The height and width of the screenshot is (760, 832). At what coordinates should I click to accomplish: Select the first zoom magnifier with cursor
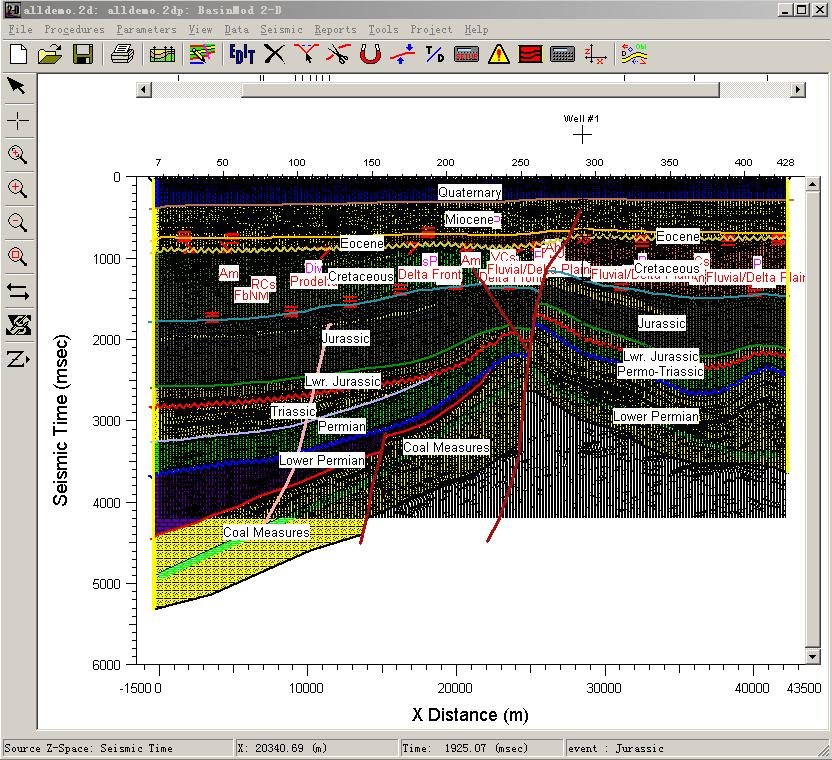[x=18, y=155]
